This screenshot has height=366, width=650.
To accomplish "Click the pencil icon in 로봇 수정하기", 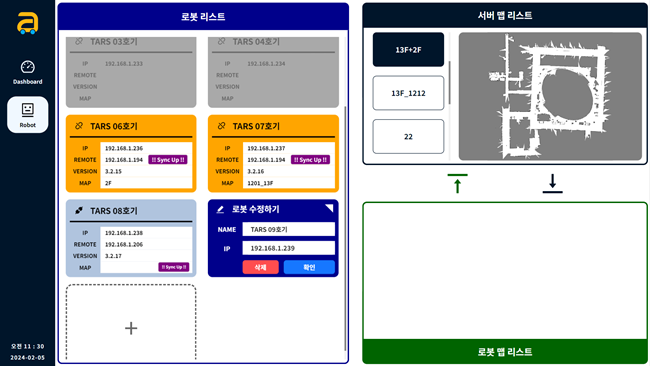I will pos(221,210).
